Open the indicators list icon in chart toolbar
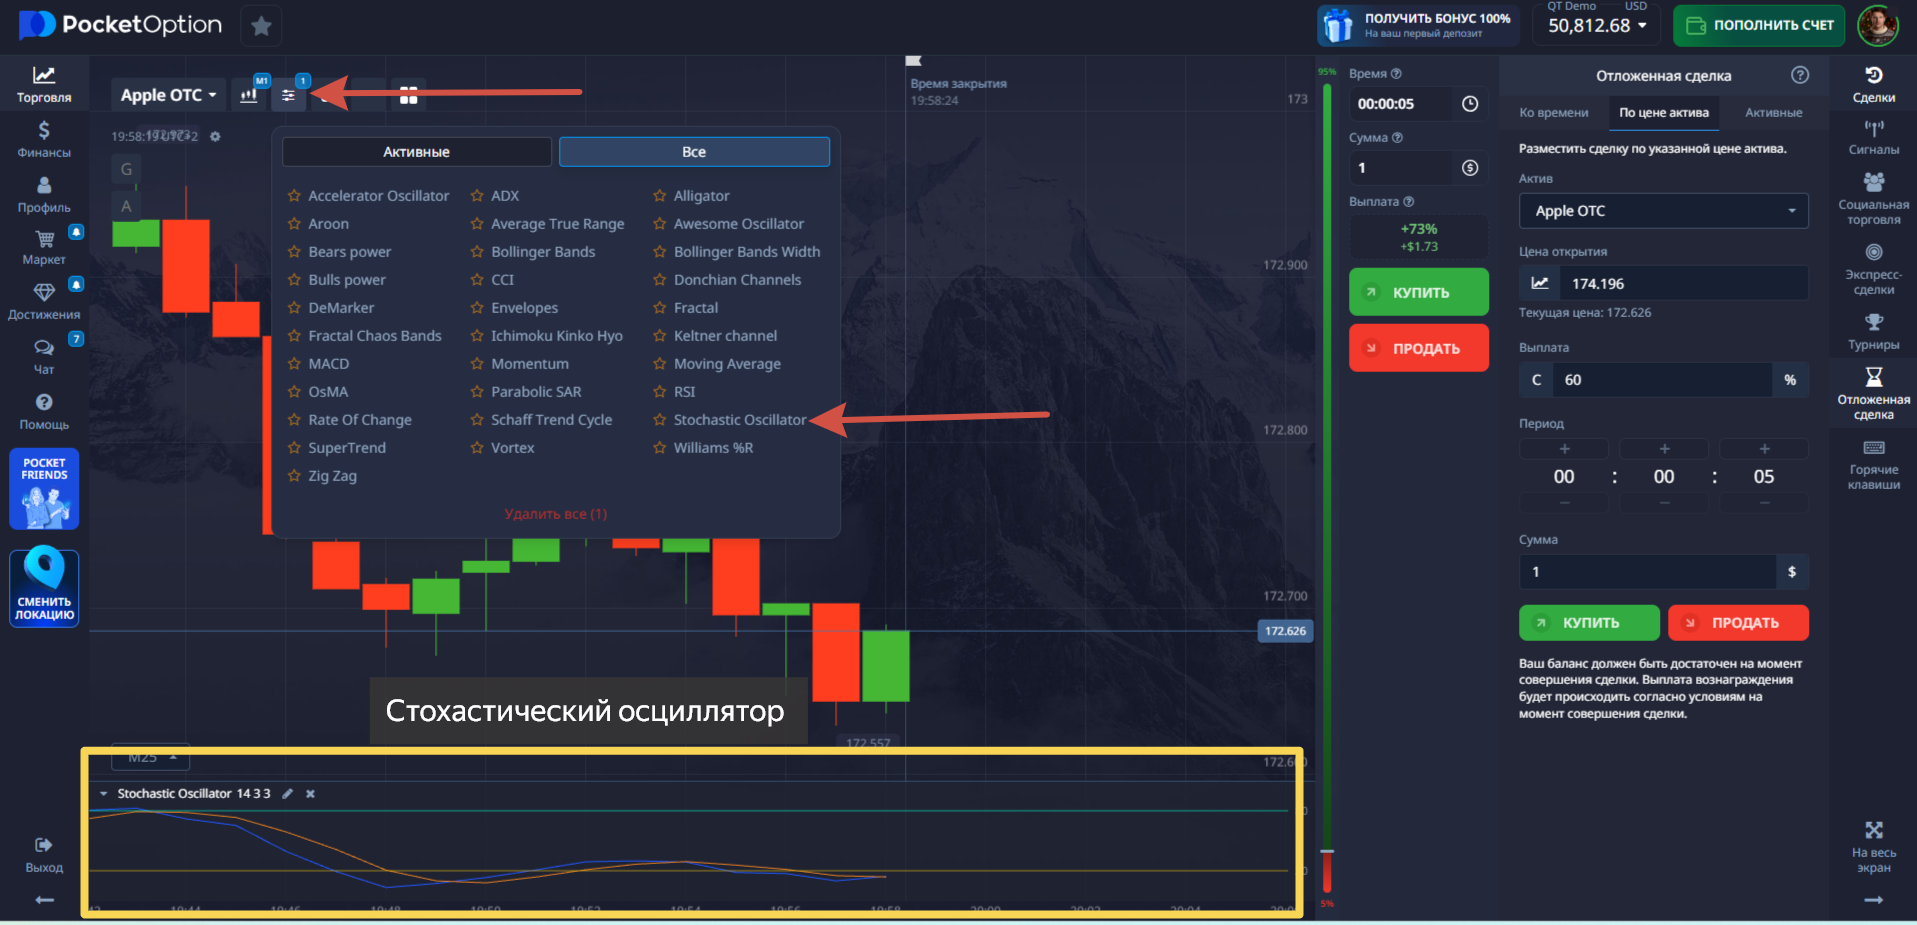1917x925 pixels. (x=288, y=95)
